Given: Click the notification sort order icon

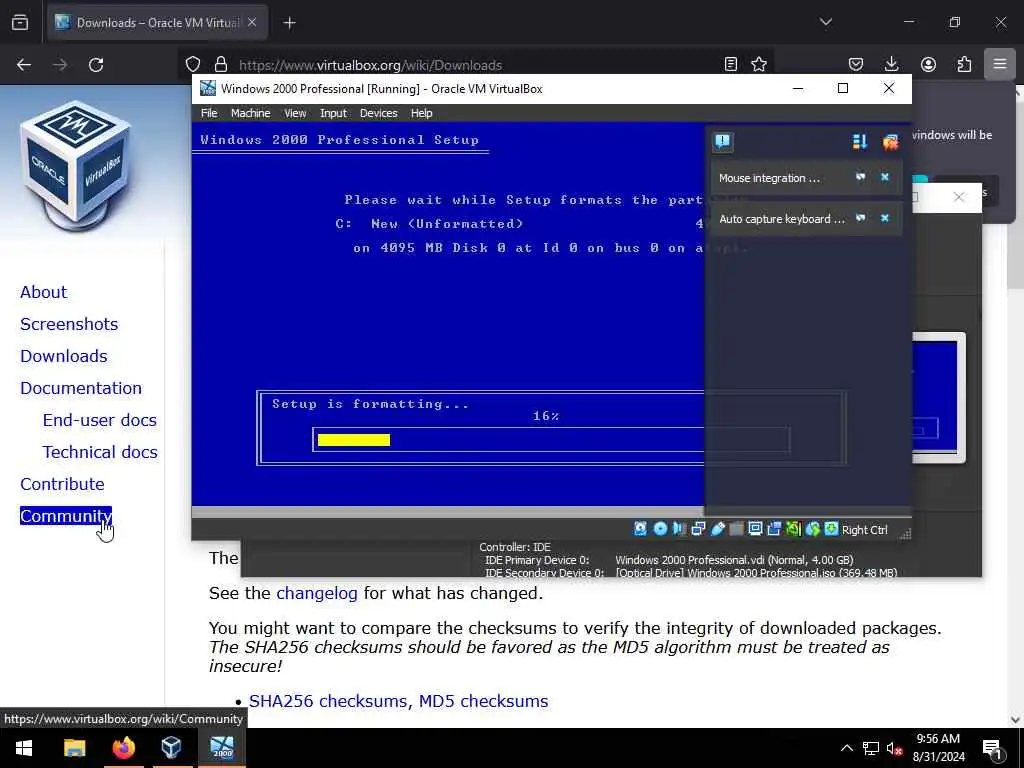Looking at the screenshot, I should pyautogui.click(x=859, y=142).
